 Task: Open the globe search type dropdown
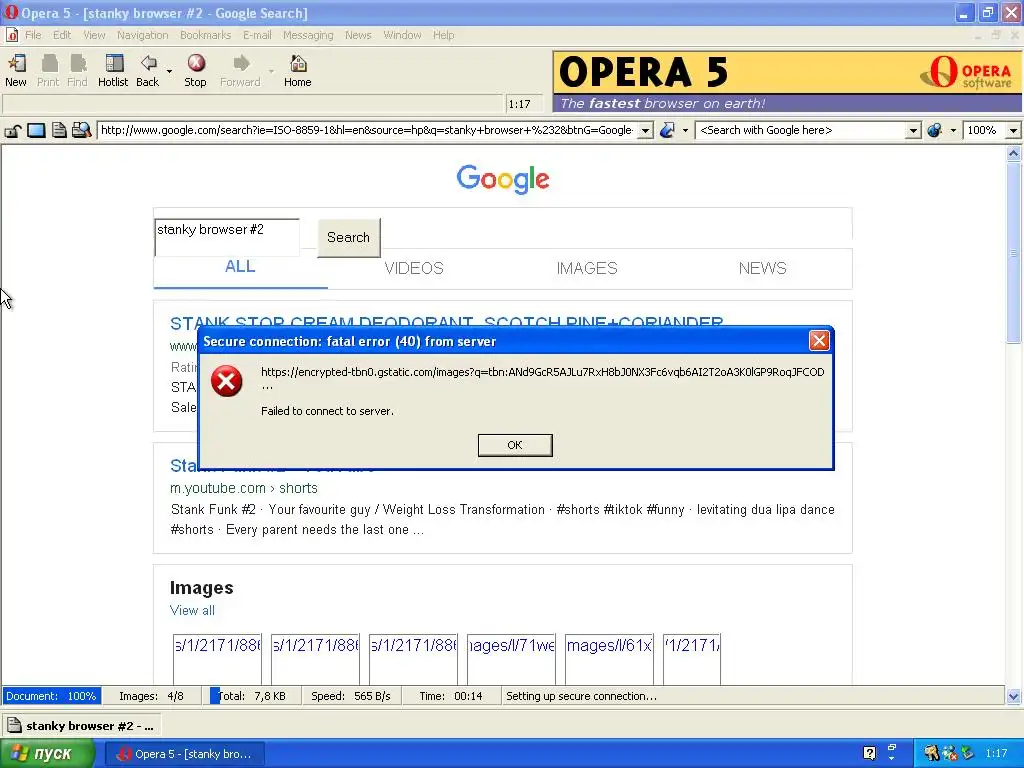(953, 131)
